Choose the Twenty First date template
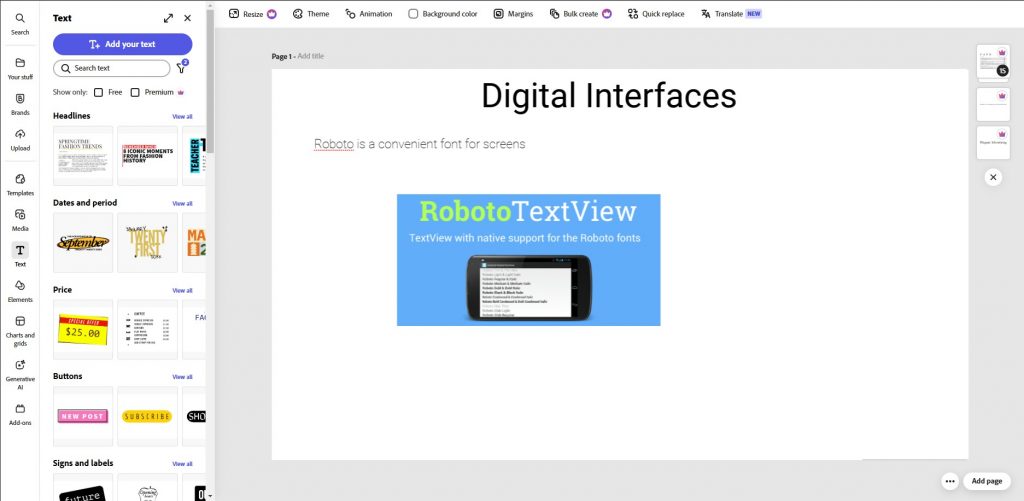Image resolution: width=1024 pixels, height=501 pixels. pyautogui.click(x=148, y=242)
